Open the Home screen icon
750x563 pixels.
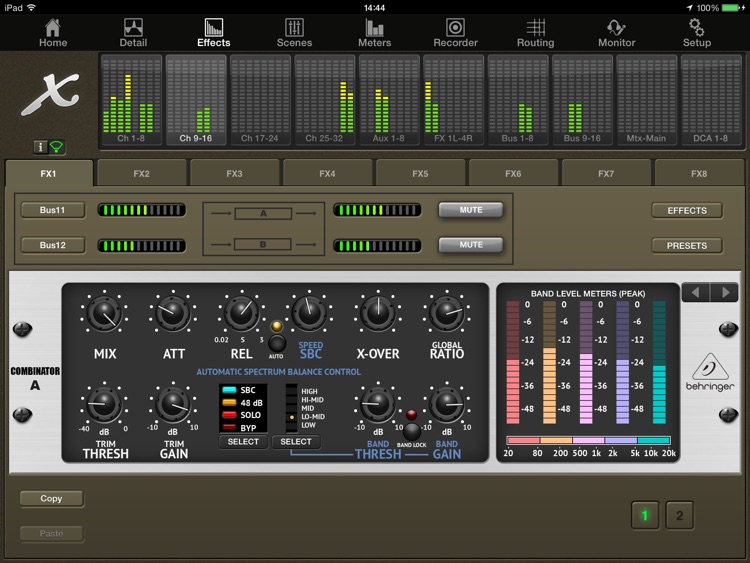tap(53, 32)
